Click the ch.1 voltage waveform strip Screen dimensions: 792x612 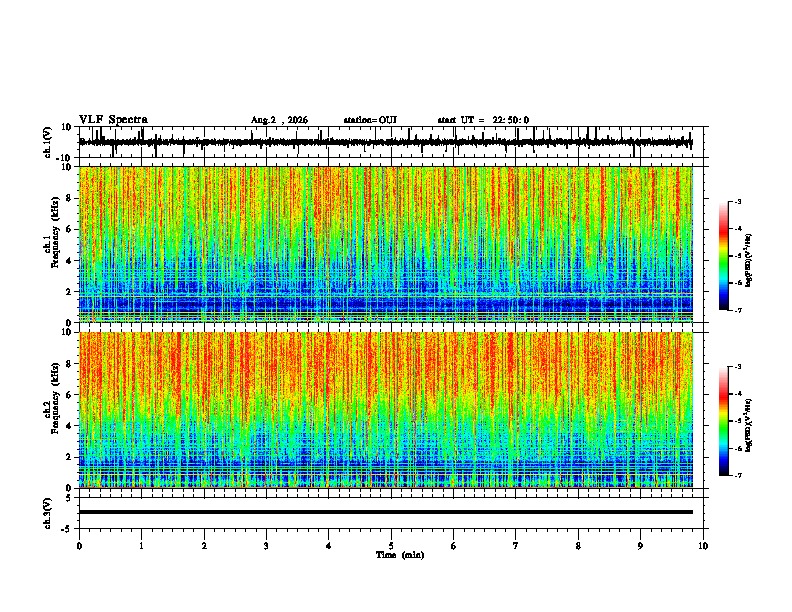[393, 142]
